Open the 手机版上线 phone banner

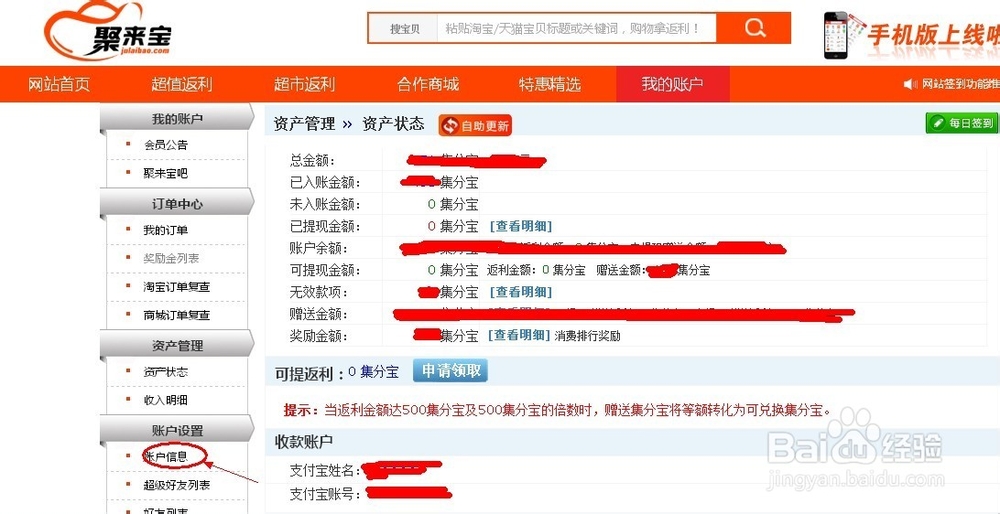(911, 35)
